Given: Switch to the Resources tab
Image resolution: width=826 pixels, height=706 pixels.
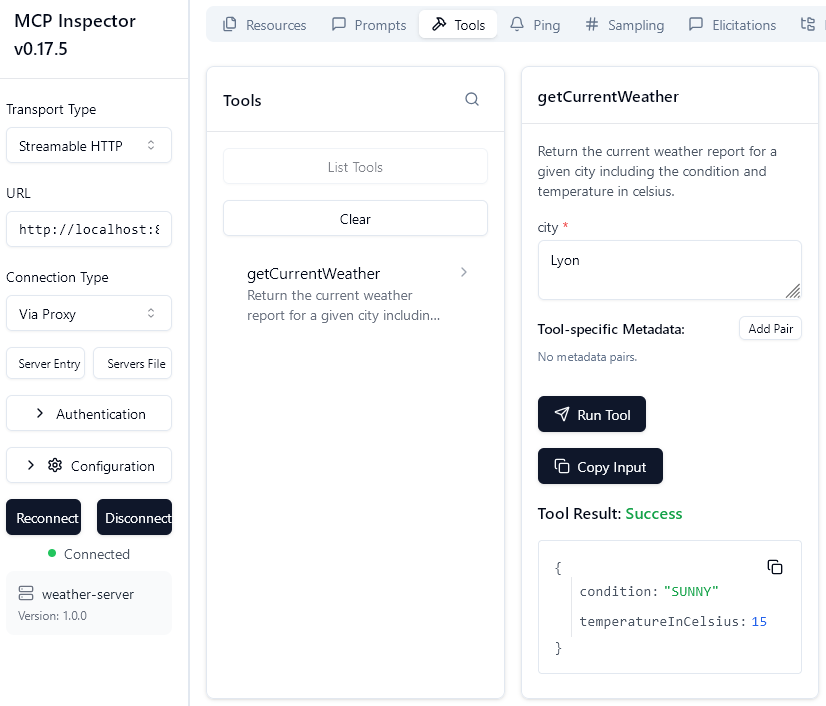Looking at the screenshot, I should [x=265, y=25].
